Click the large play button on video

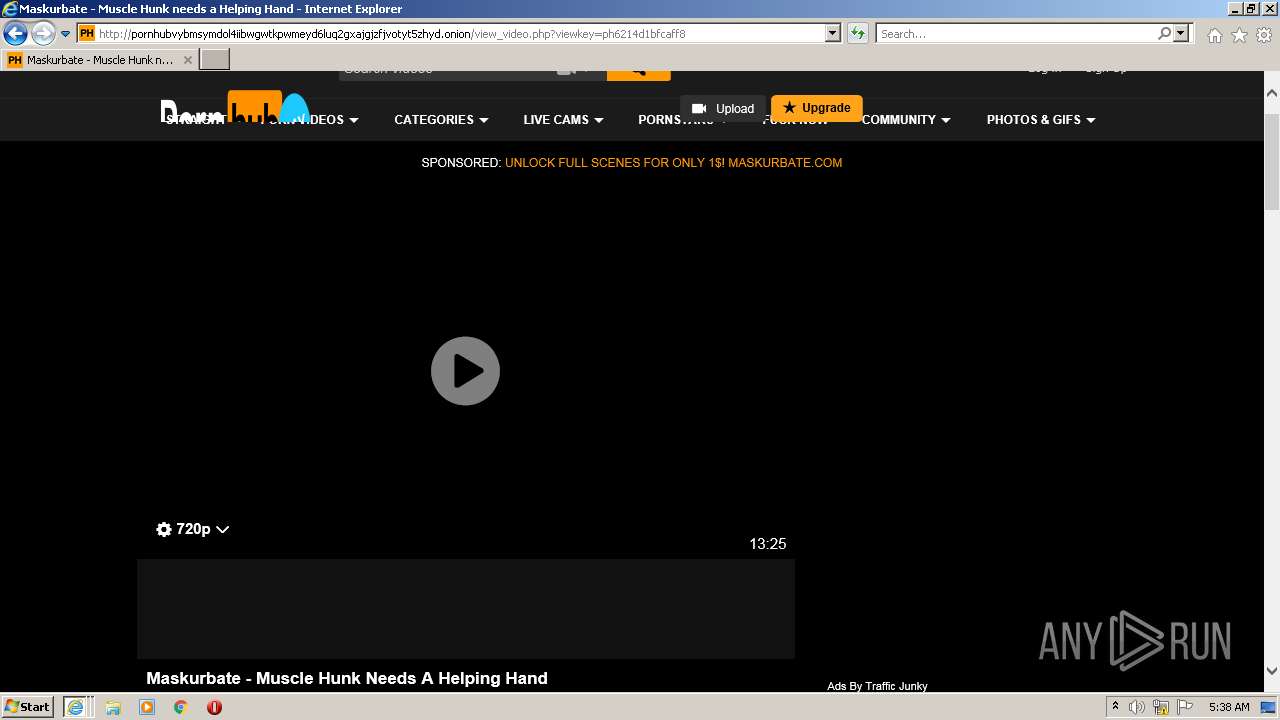pos(465,371)
